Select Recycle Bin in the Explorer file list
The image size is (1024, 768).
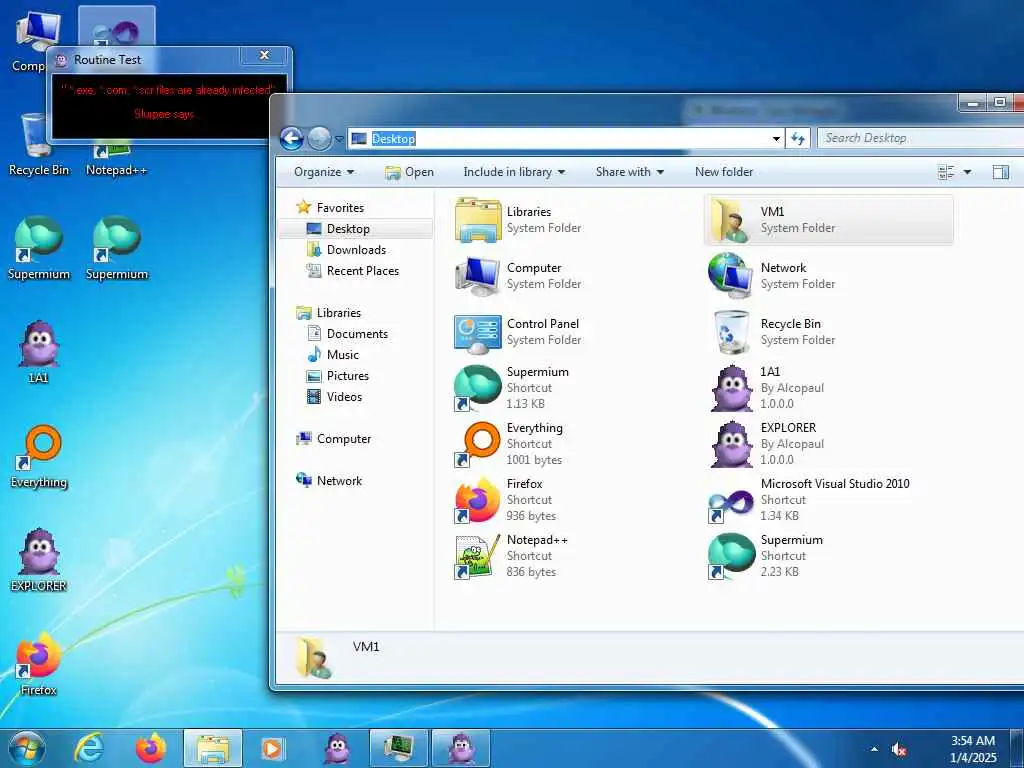coord(829,332)
